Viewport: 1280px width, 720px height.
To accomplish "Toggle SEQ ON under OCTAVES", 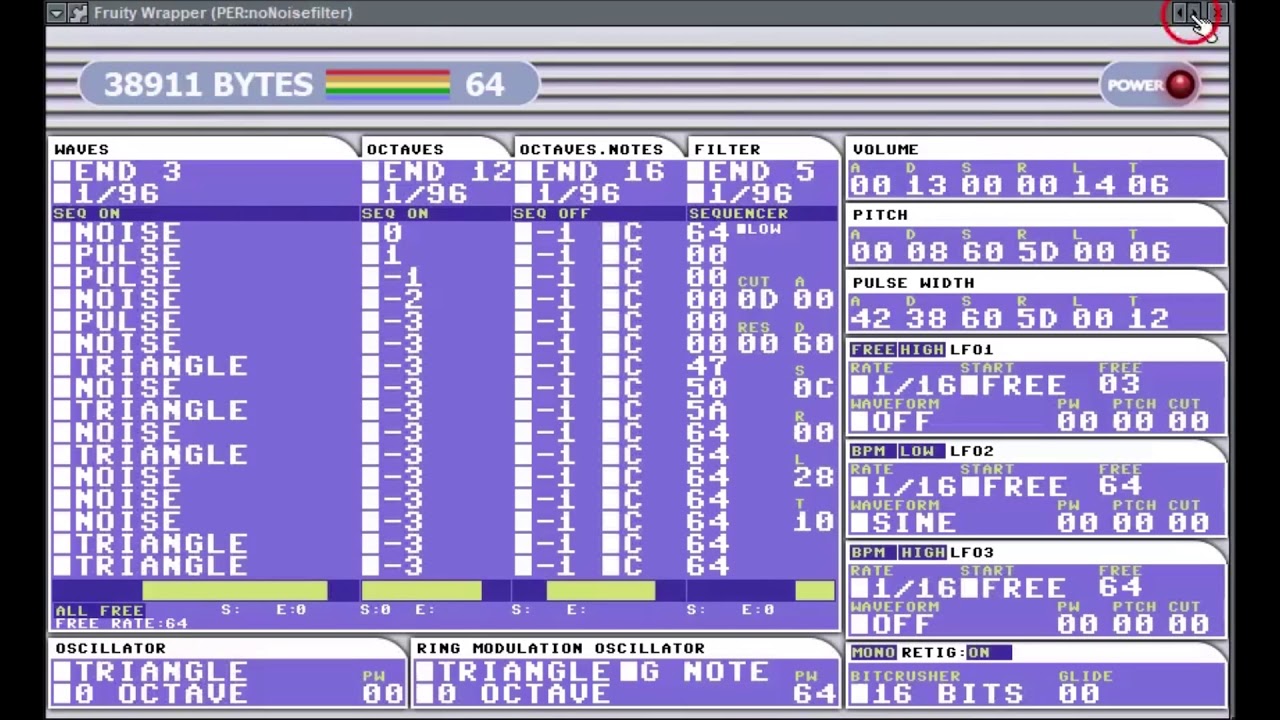I will [x=395, y=213].
